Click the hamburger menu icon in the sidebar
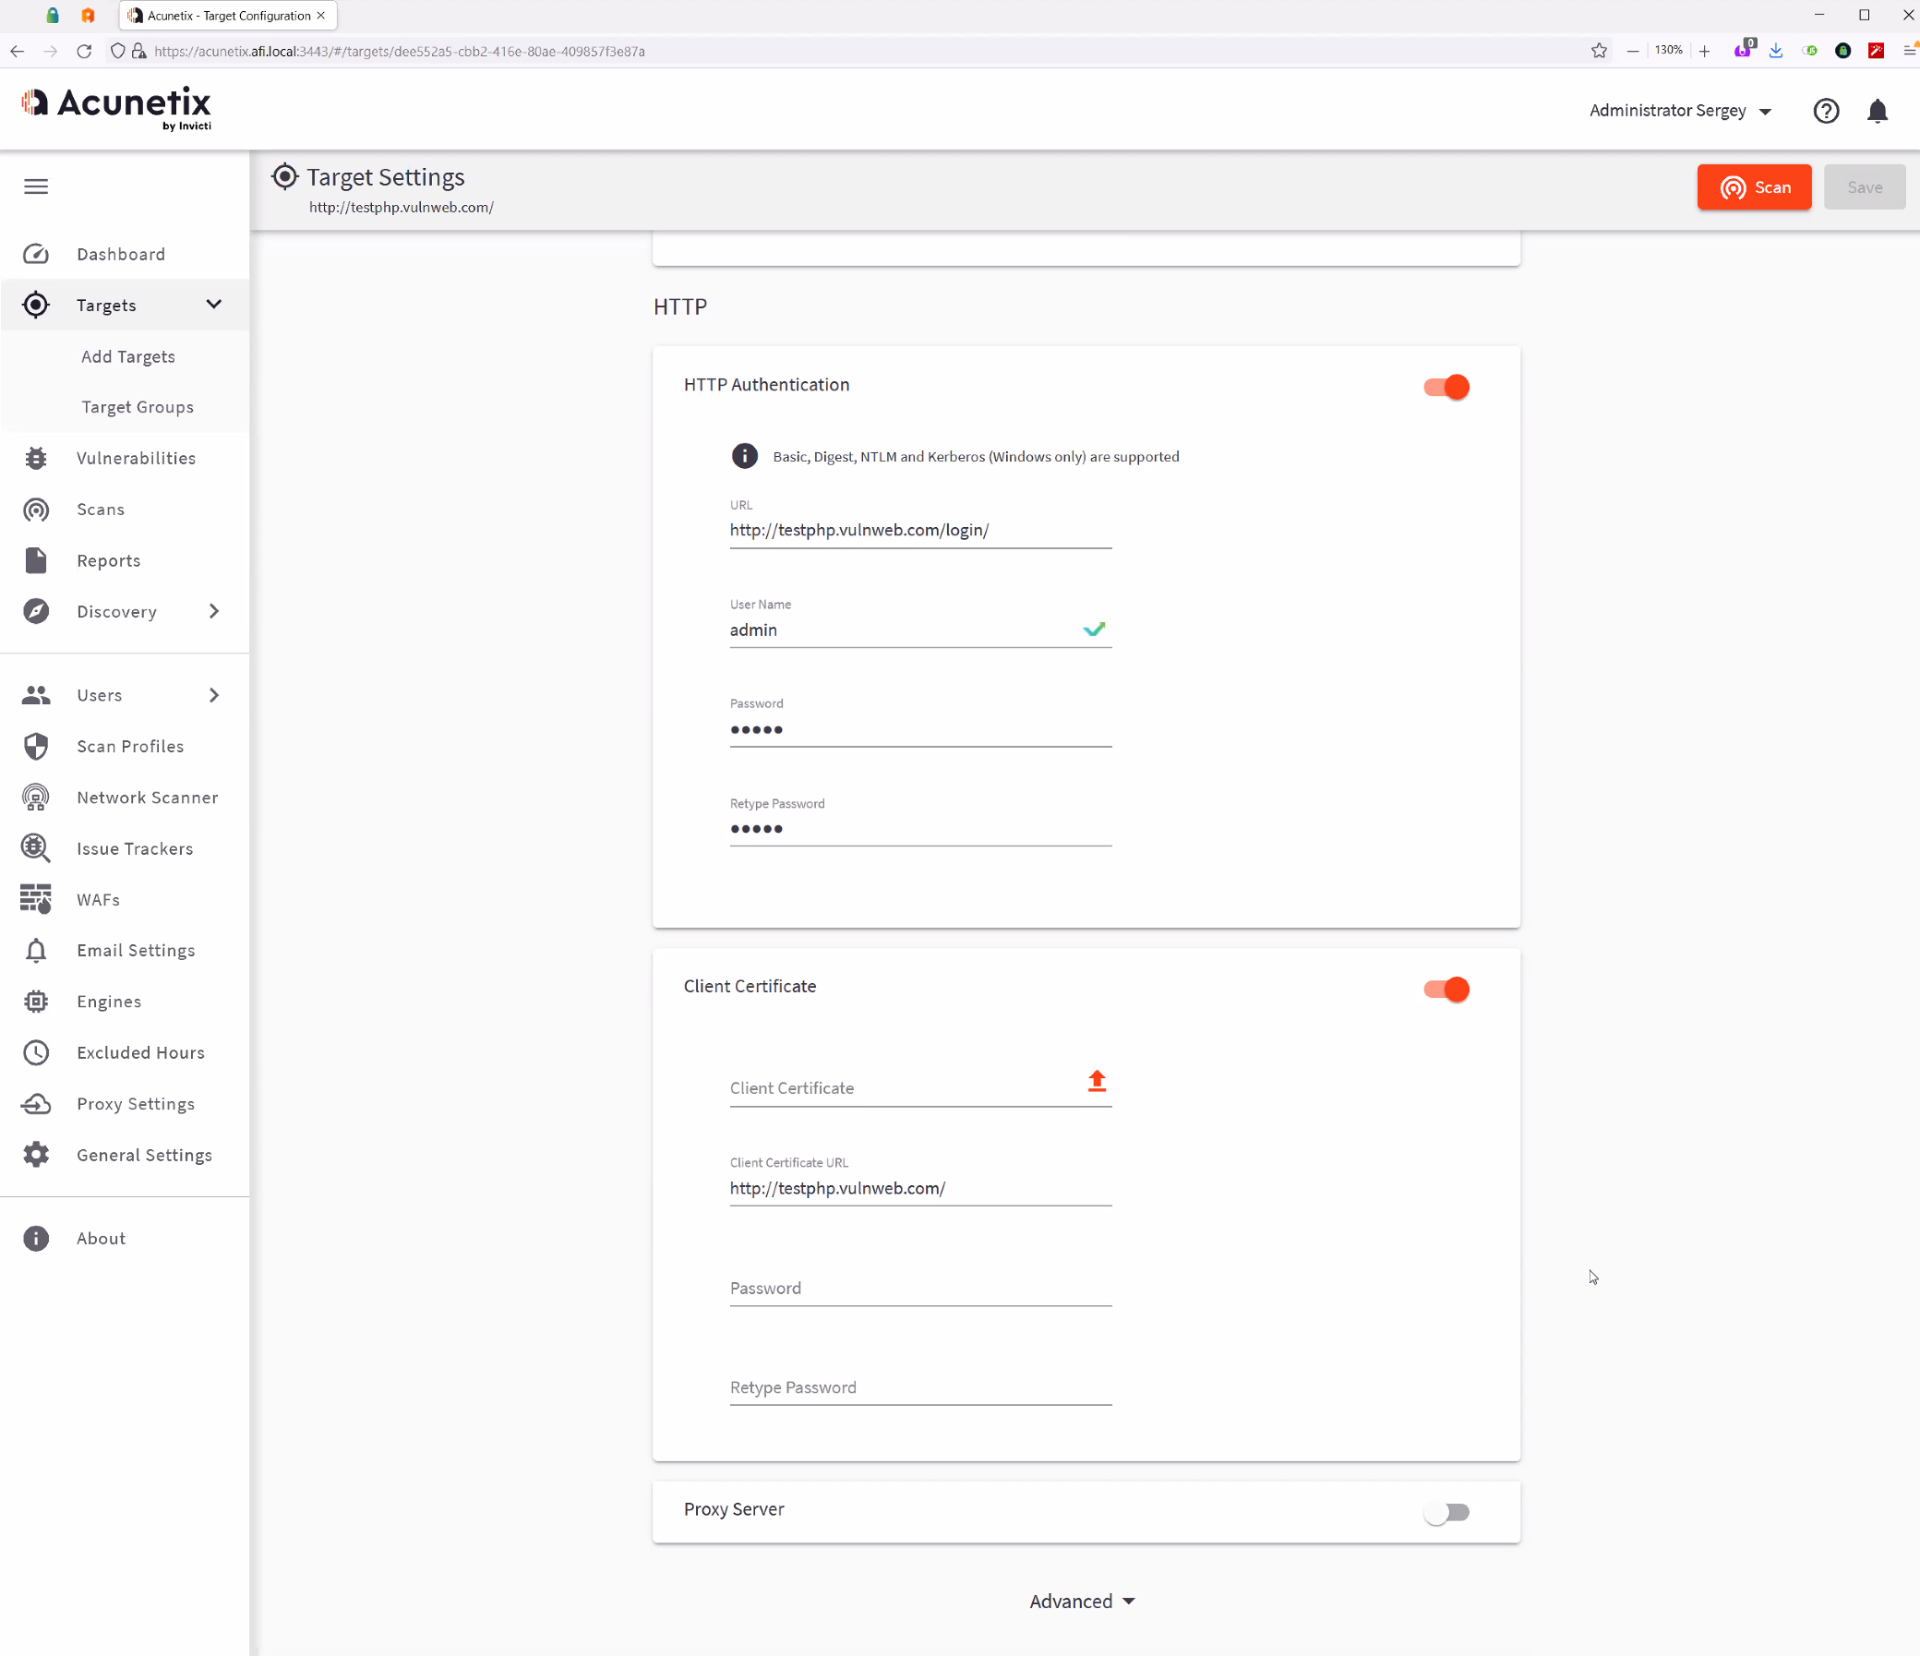Viewport: 1920px width, 1656px height. pos(36,187)
